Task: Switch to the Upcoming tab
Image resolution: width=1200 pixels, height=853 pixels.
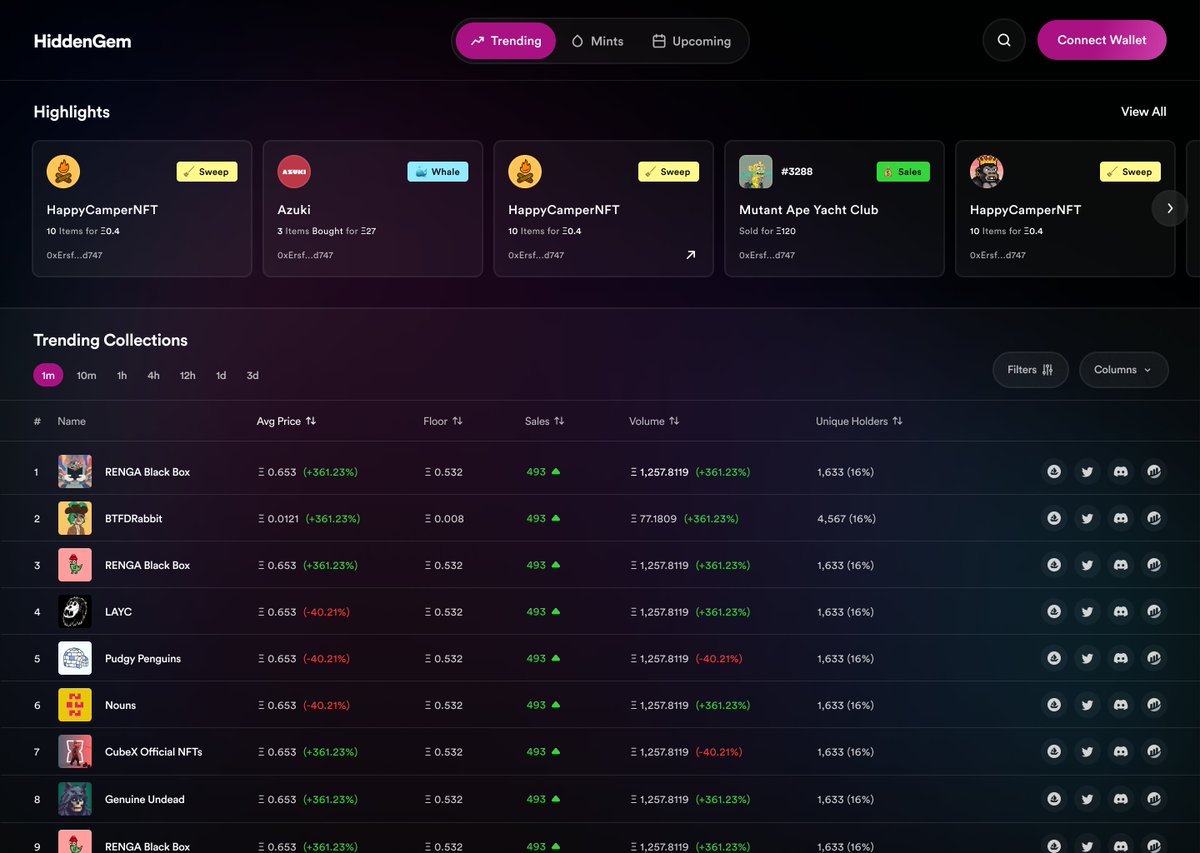Action: pos(692,41)
